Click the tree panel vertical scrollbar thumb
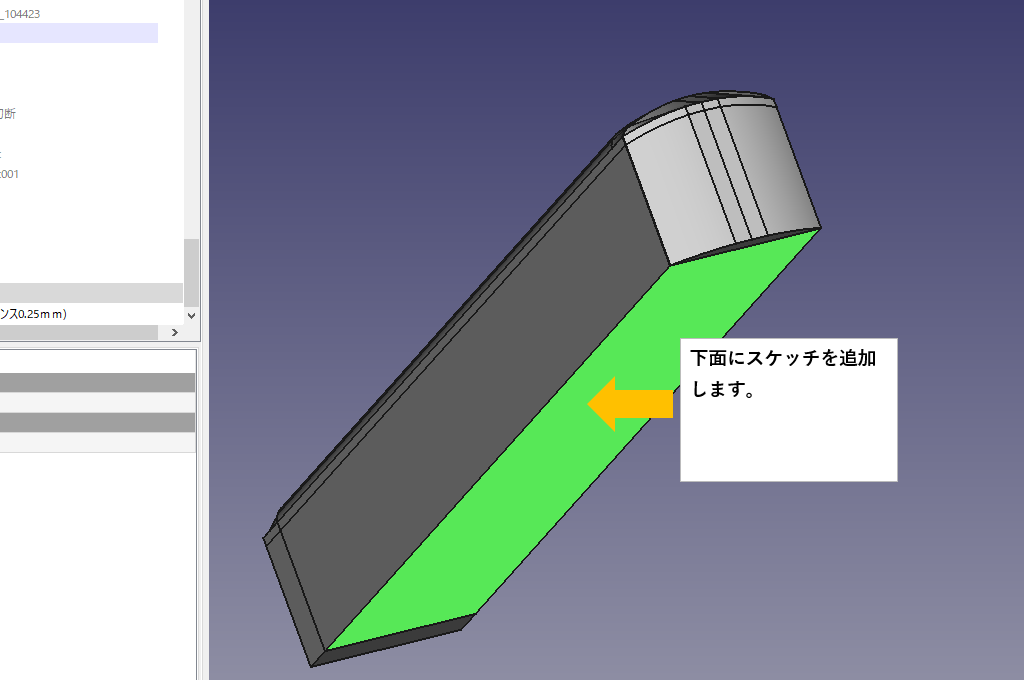The image size is (1024, 680). [191, 271]
